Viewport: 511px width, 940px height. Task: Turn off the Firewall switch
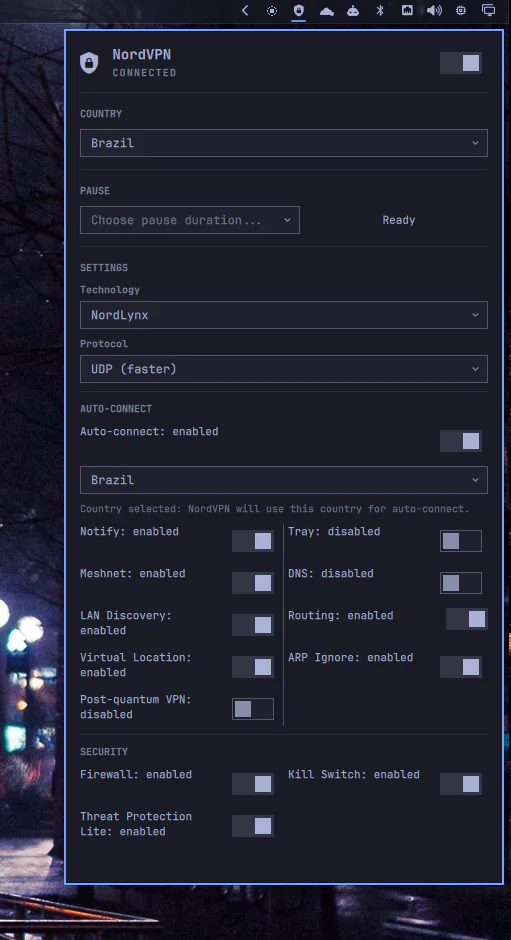pos(253,784)
